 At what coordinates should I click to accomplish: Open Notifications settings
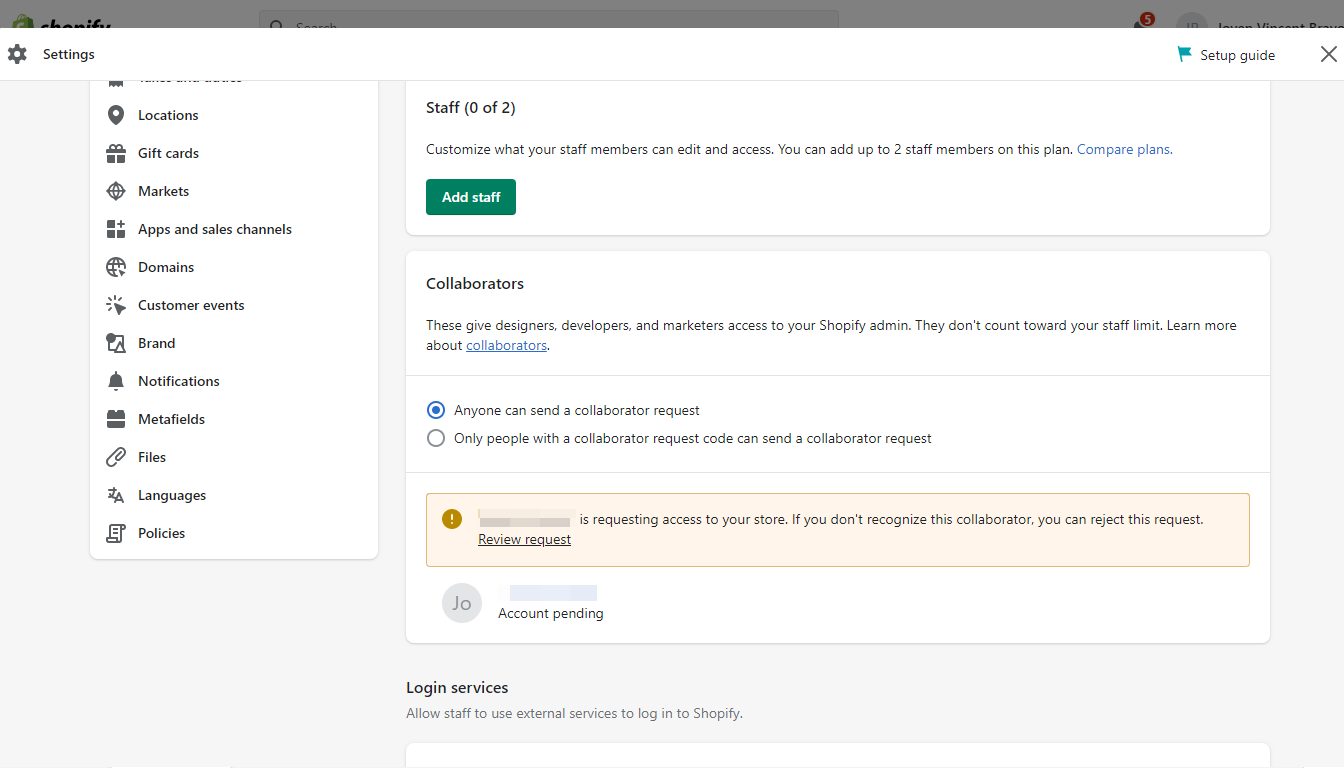tap(179, 380)
